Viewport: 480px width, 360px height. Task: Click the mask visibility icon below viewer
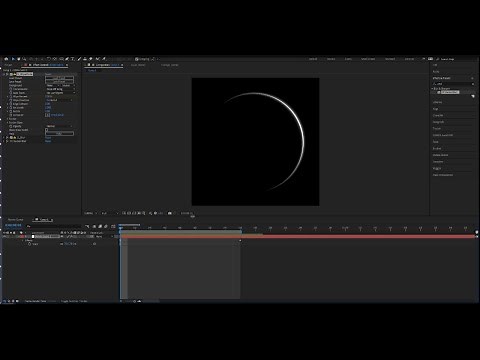[x=134, y=213]
